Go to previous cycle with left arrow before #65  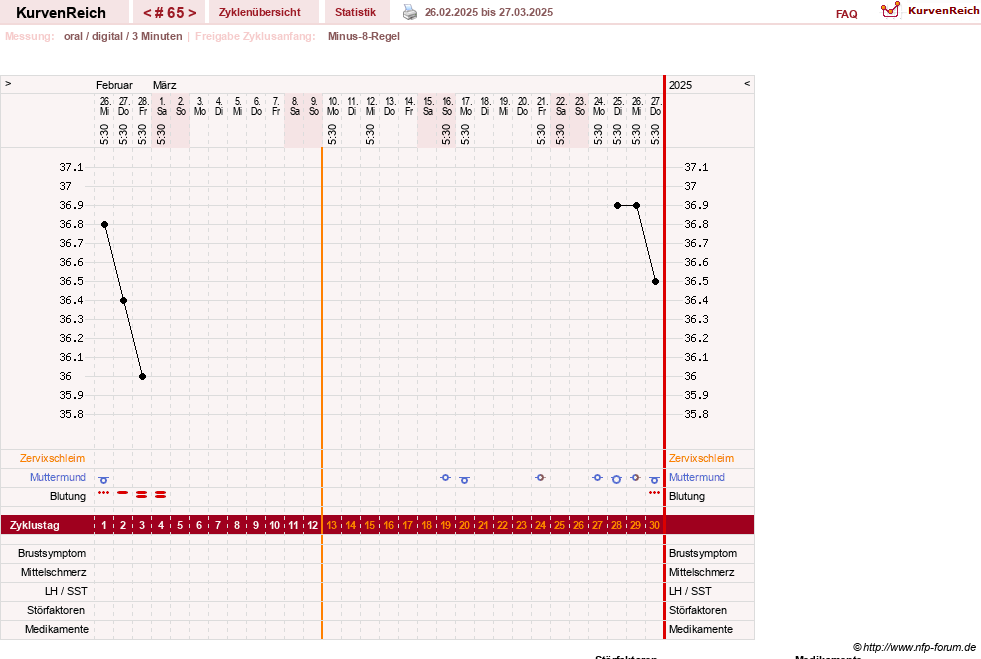point(147,13)
